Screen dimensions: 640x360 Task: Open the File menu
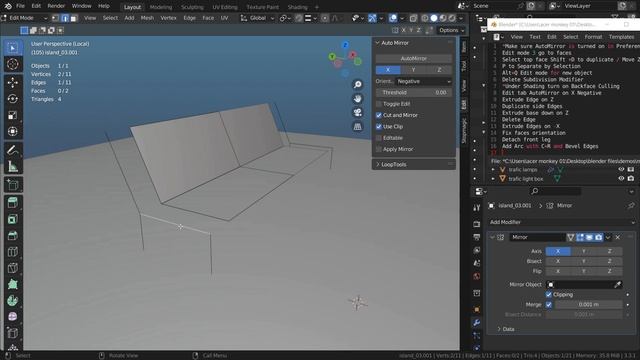tap(20, 6)
